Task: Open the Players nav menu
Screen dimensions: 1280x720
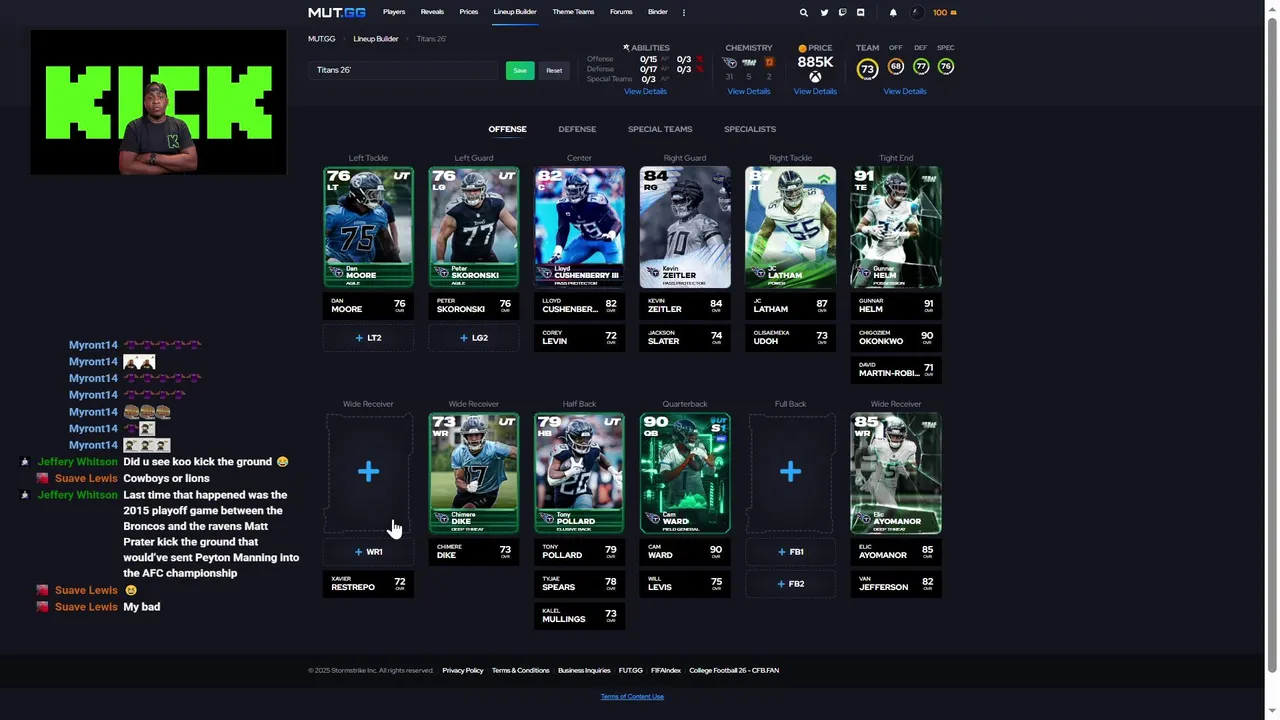Action: (394, 12)
